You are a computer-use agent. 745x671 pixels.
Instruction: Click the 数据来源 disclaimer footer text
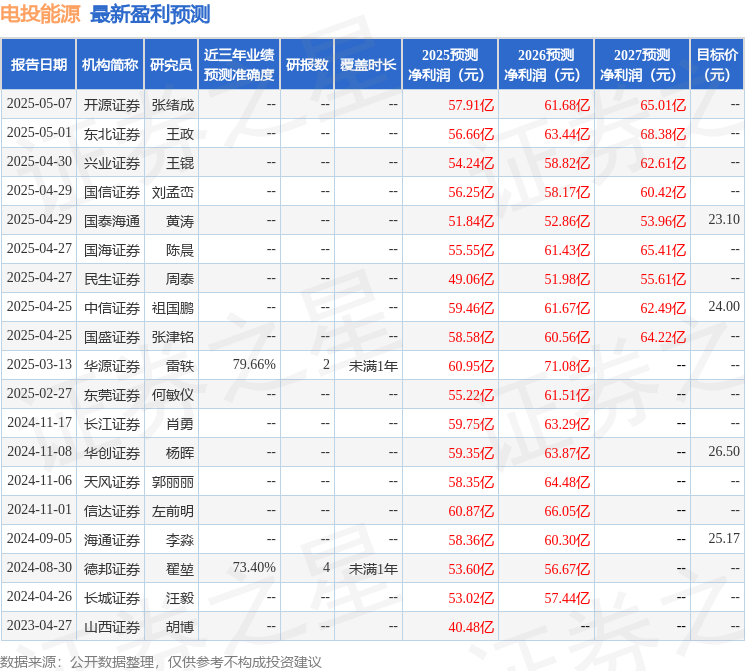click(x=161, y=661)
